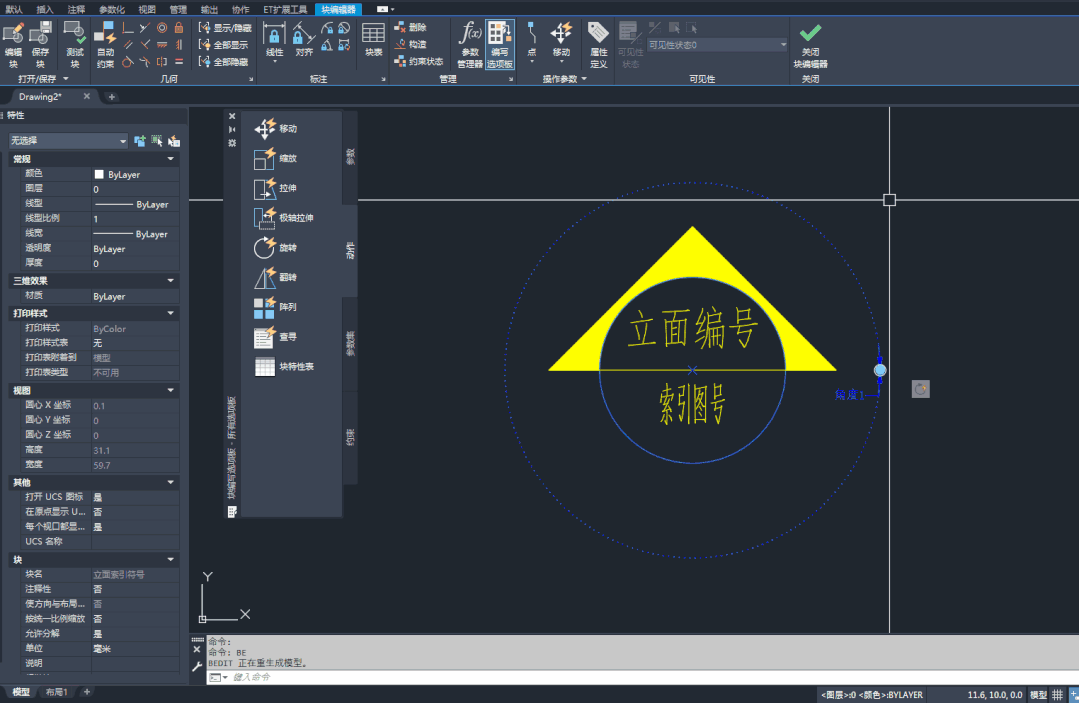The height and width of the screenshot is (703, 1079).
Task: Select the lock (fix) geometric constraint icon
Action: (179, 28)
